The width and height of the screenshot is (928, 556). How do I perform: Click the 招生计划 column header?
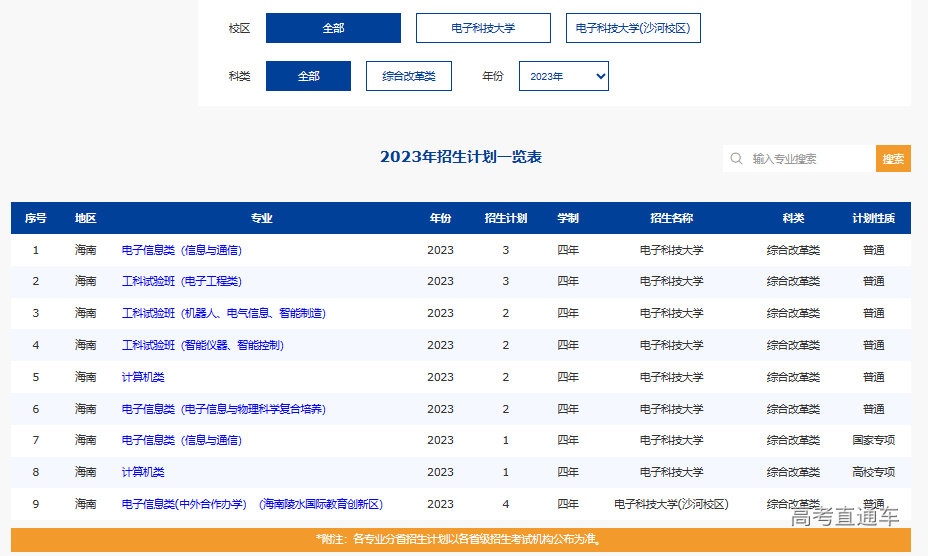click(x=505, y=218)
